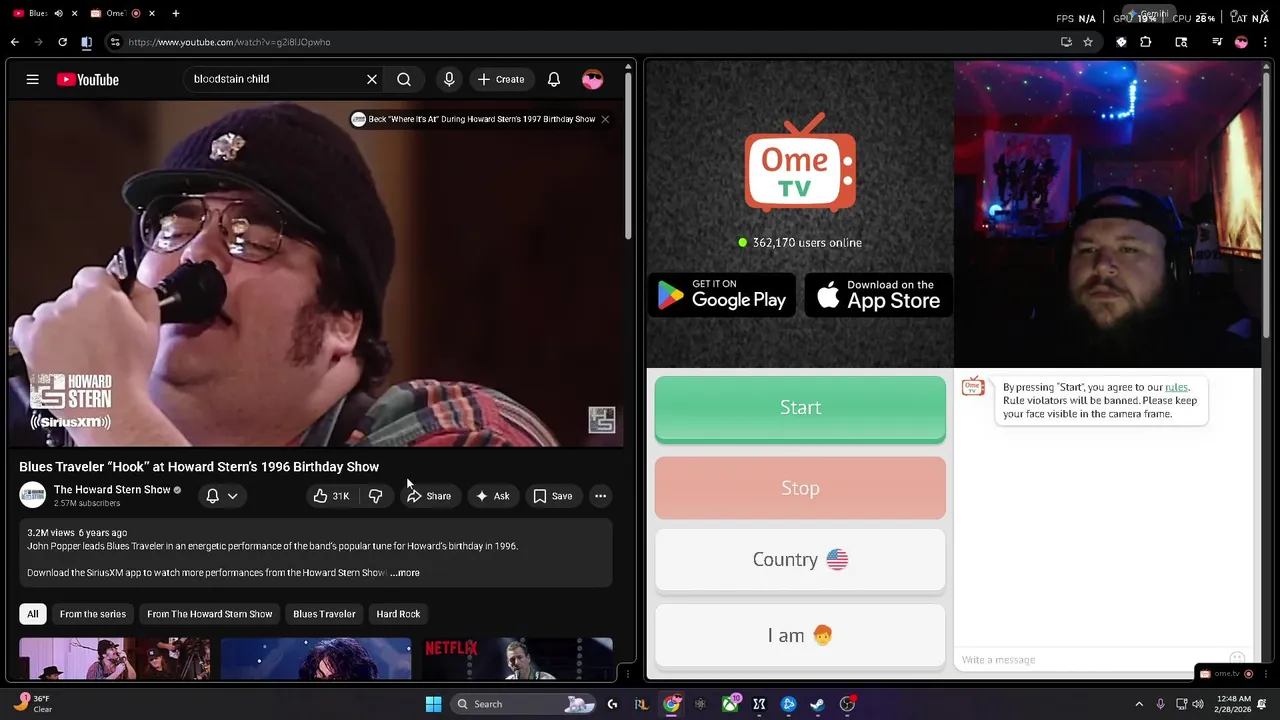Screen dimensions: 1280x720
Task: Click the Ask button under video
Action: coord(492,496)
